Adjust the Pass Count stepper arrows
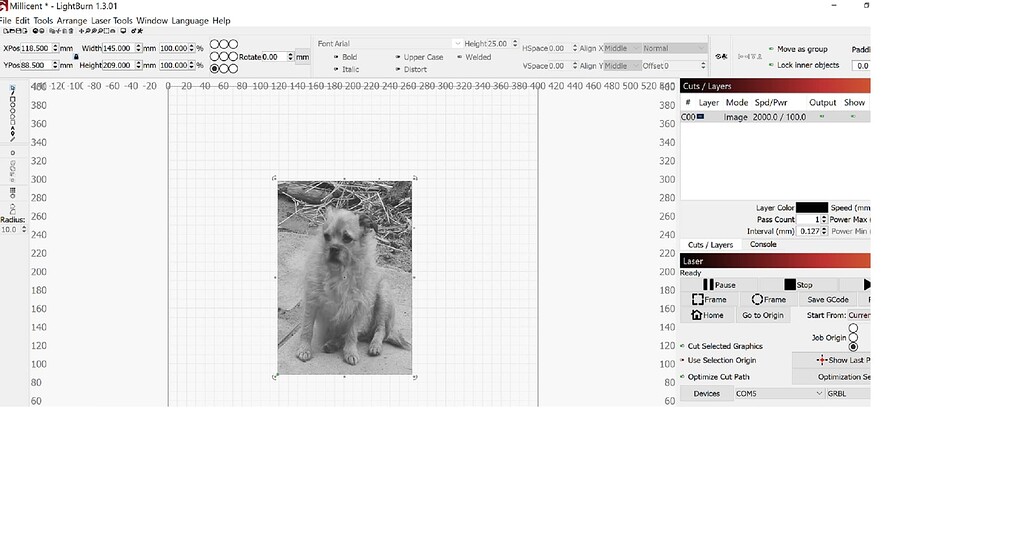Screen dimensions: 1024x545 (x=824, y=219)
